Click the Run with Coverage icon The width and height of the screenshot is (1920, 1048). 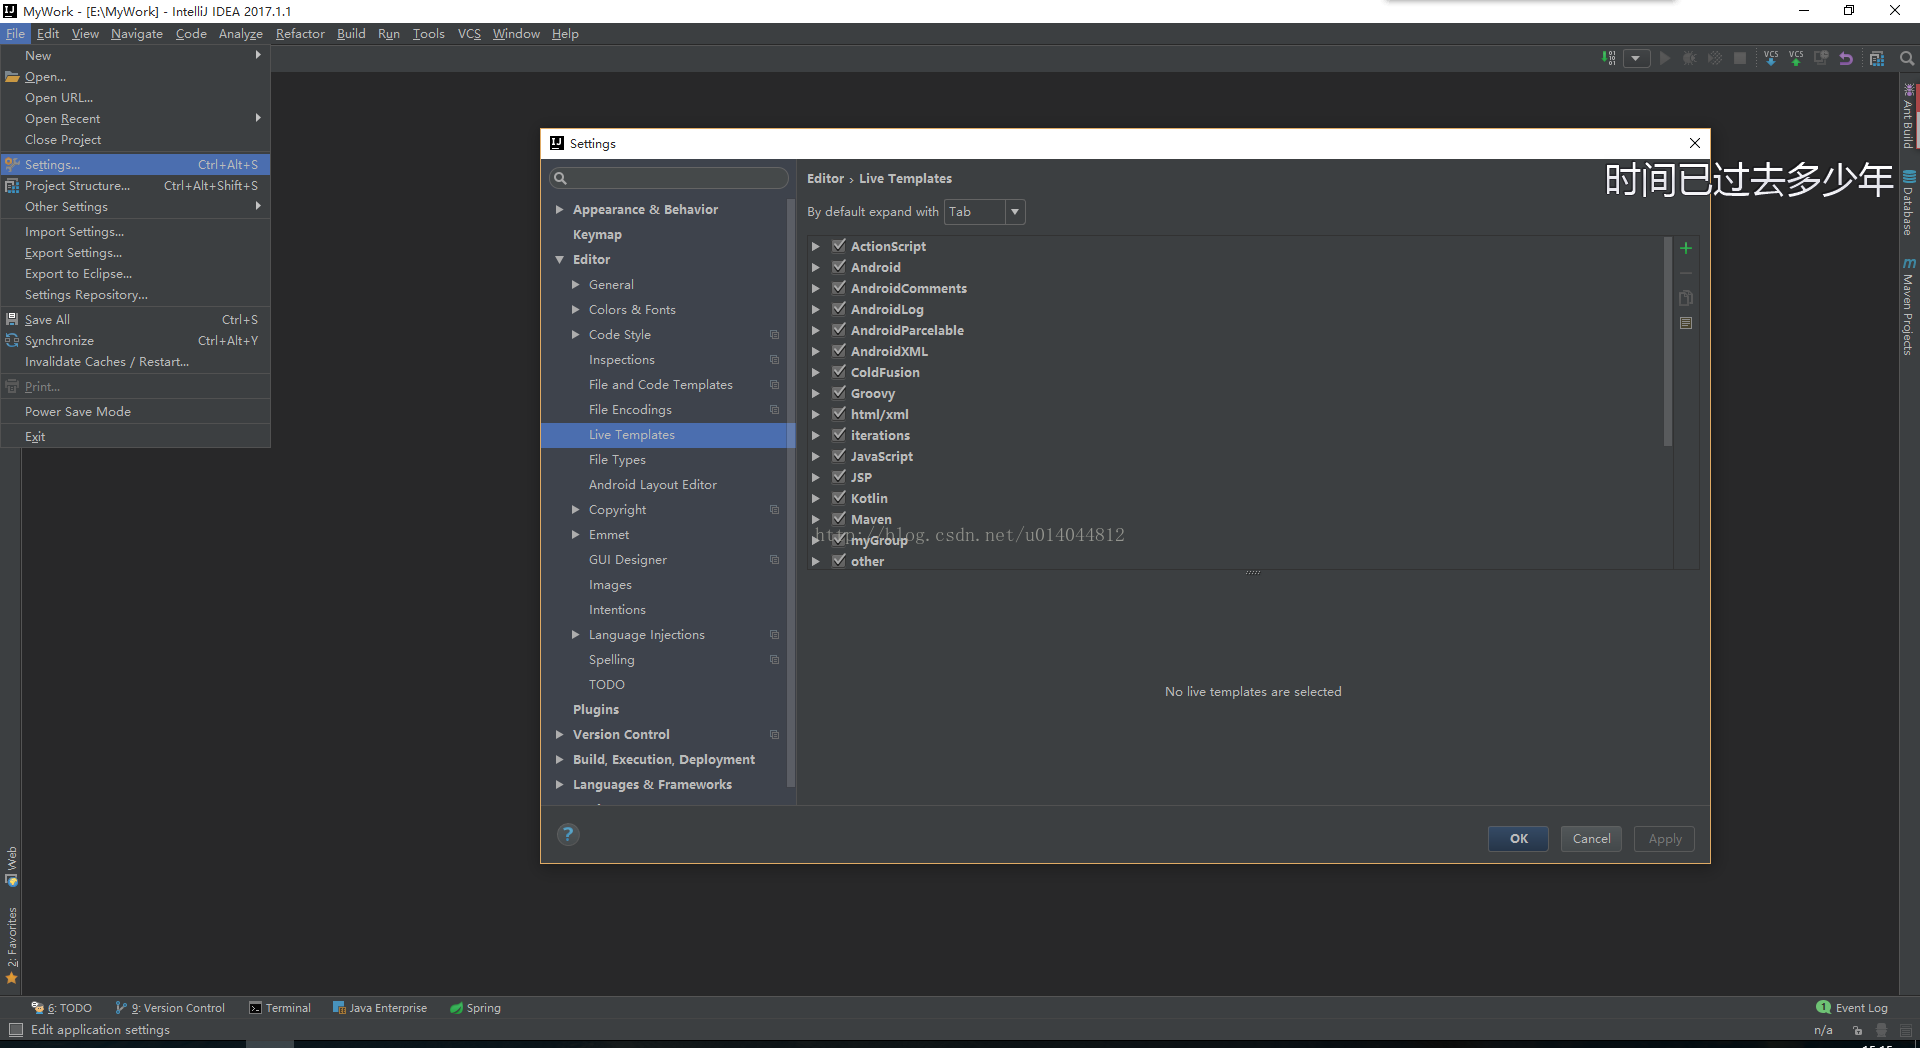(x=1715, y=58)
